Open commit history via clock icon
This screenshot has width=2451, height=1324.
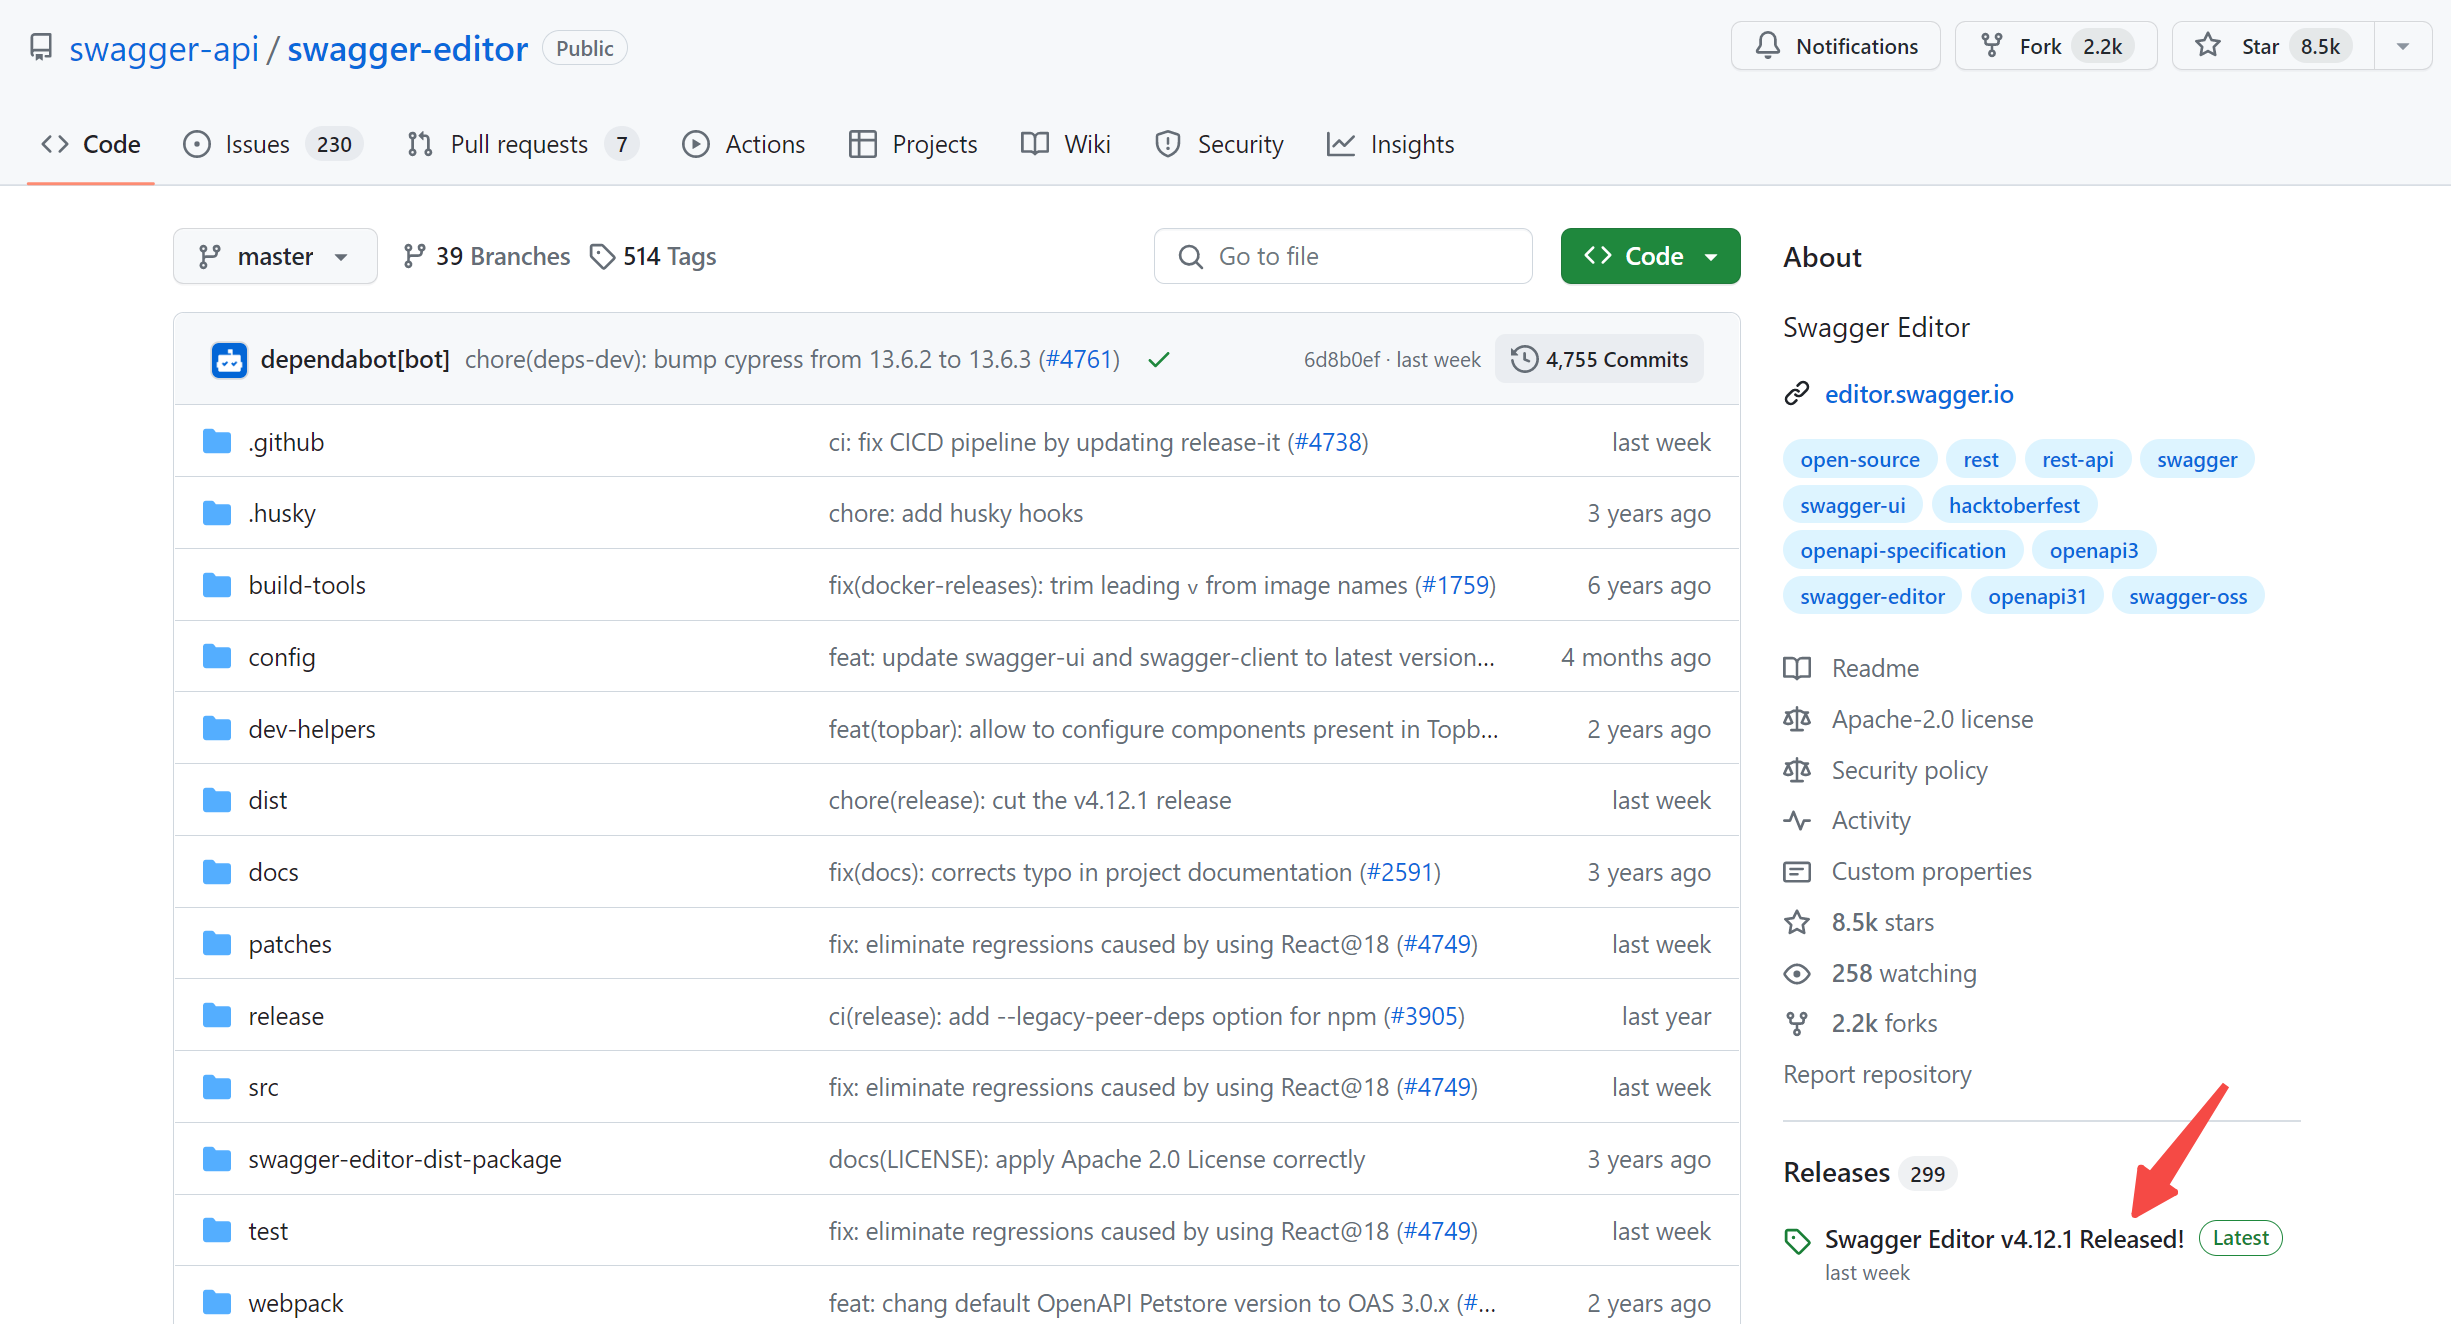(1524, 359)
